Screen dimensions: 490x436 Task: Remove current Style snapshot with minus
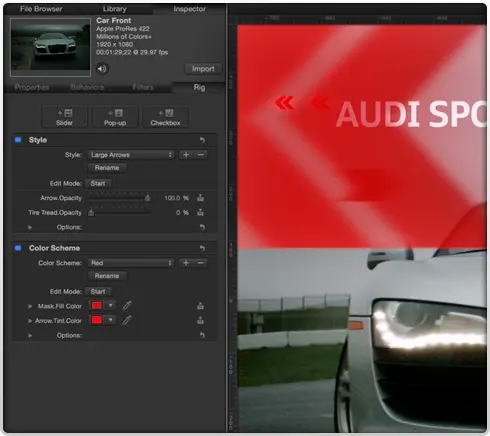(x=201, y=155)
